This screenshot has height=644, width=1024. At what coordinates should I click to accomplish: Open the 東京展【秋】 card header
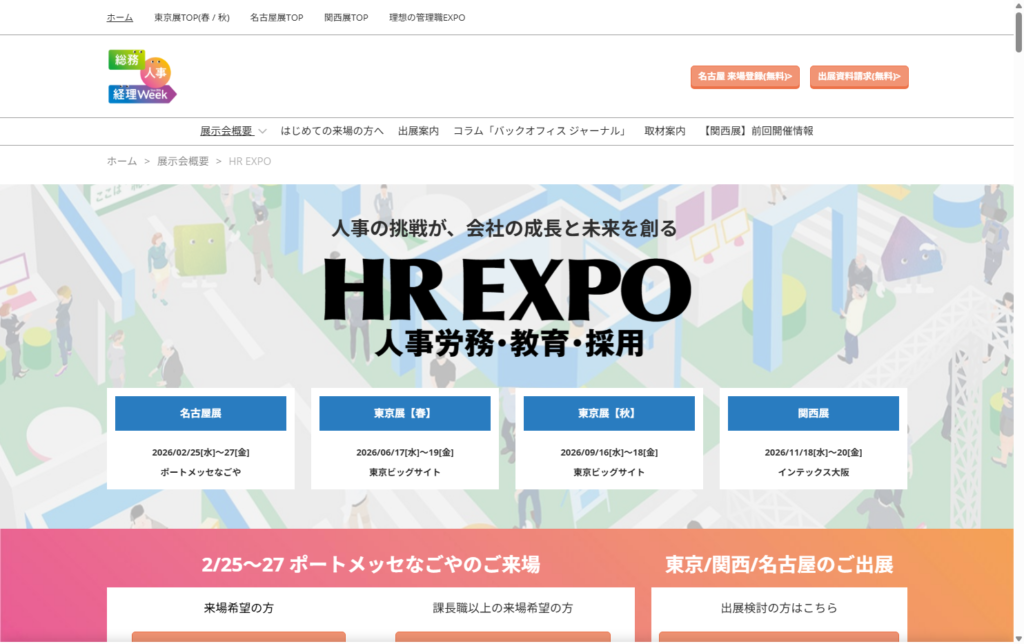(608, 413)
